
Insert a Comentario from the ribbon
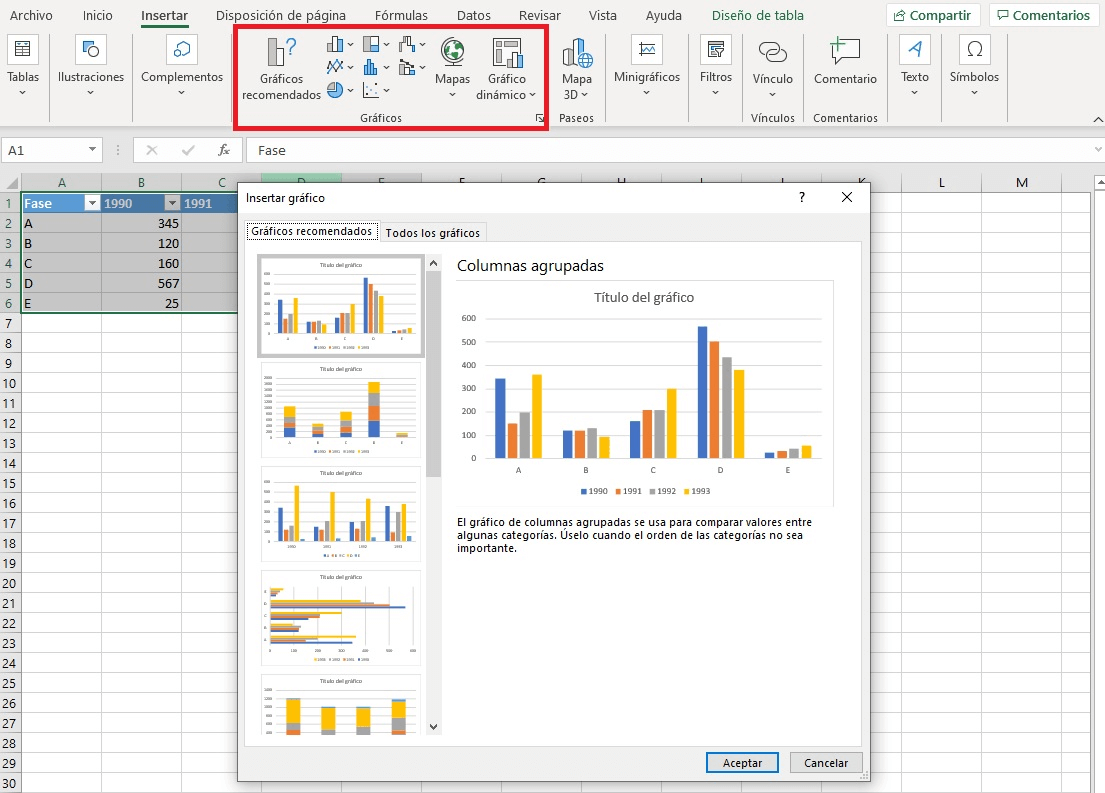(x=845, y=62)
